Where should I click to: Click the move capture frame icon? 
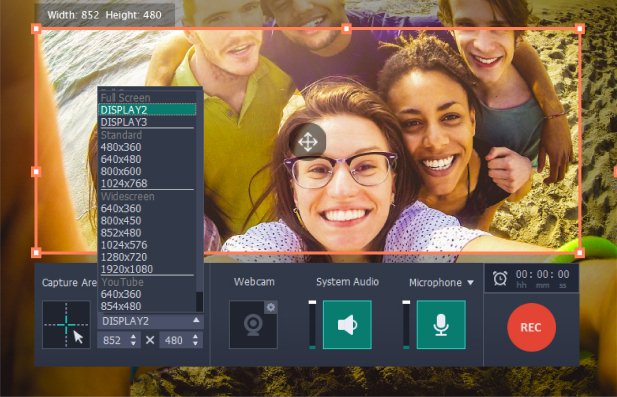308,142
